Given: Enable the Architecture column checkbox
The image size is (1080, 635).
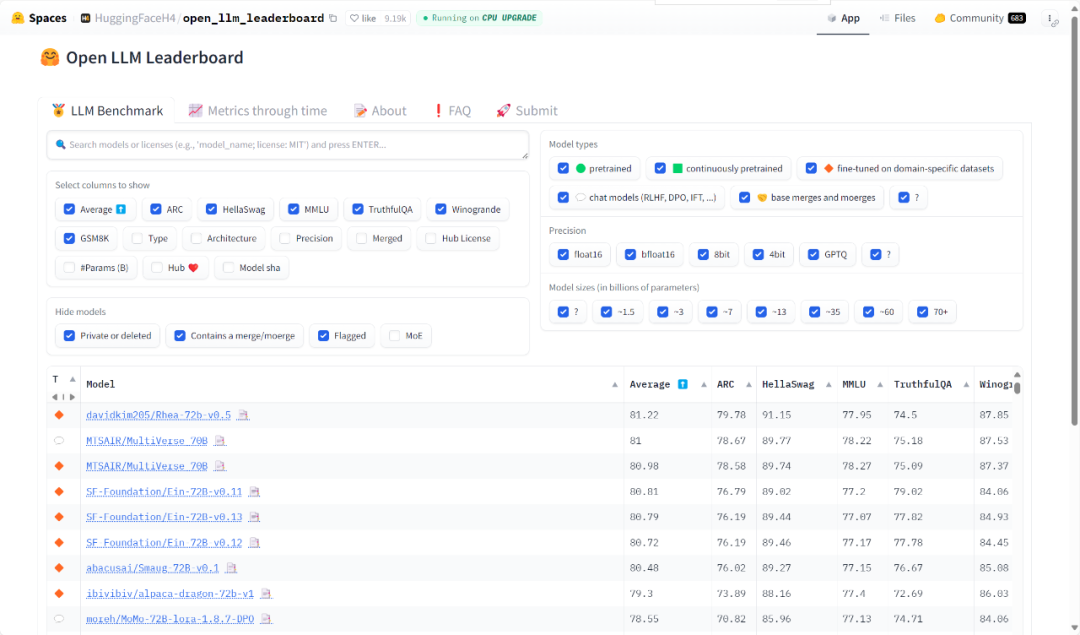Looking at the screenshot, I should 196,238.
